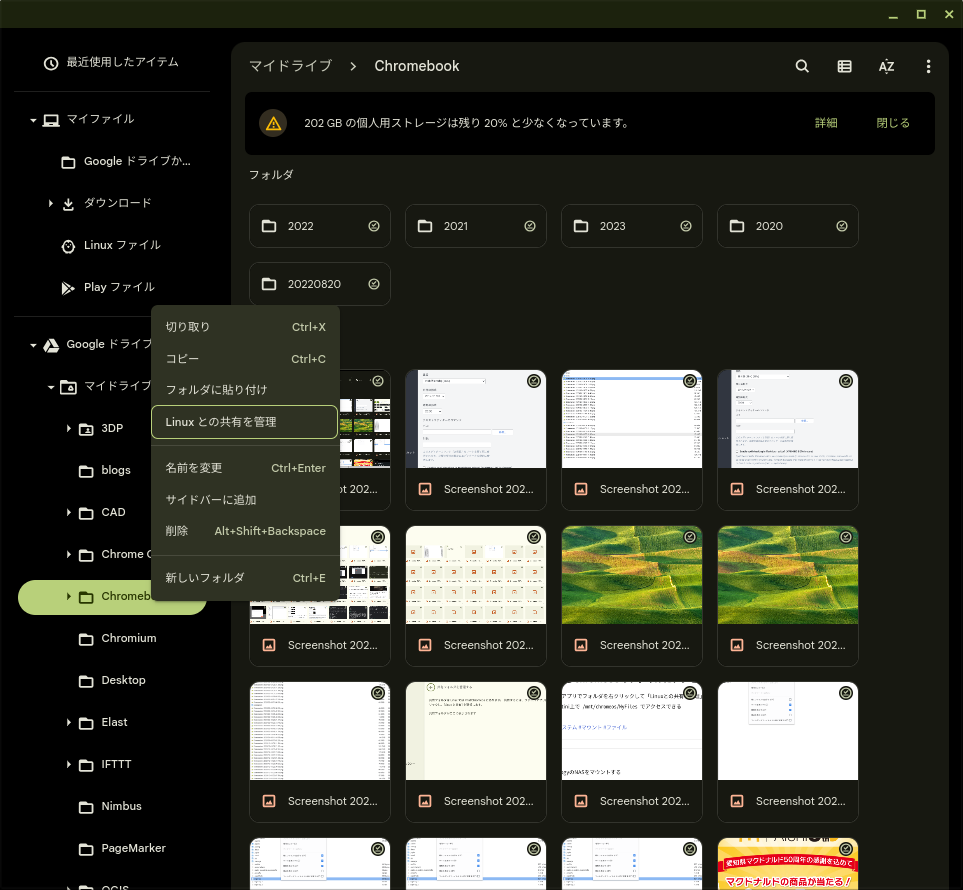Dismiss the banner with 閉じる

pyautogui.click(x=892, y=123)
